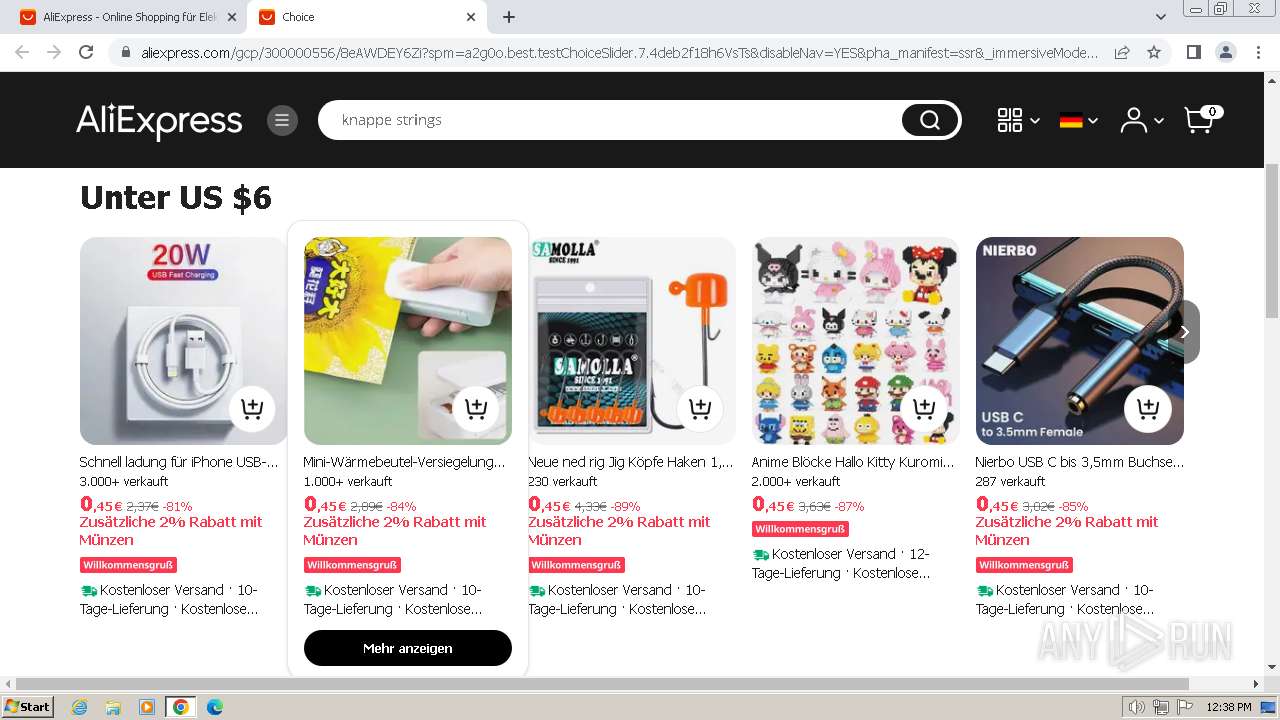
Task: Click the Mehr anzeigen button
Action: [408, 648]
